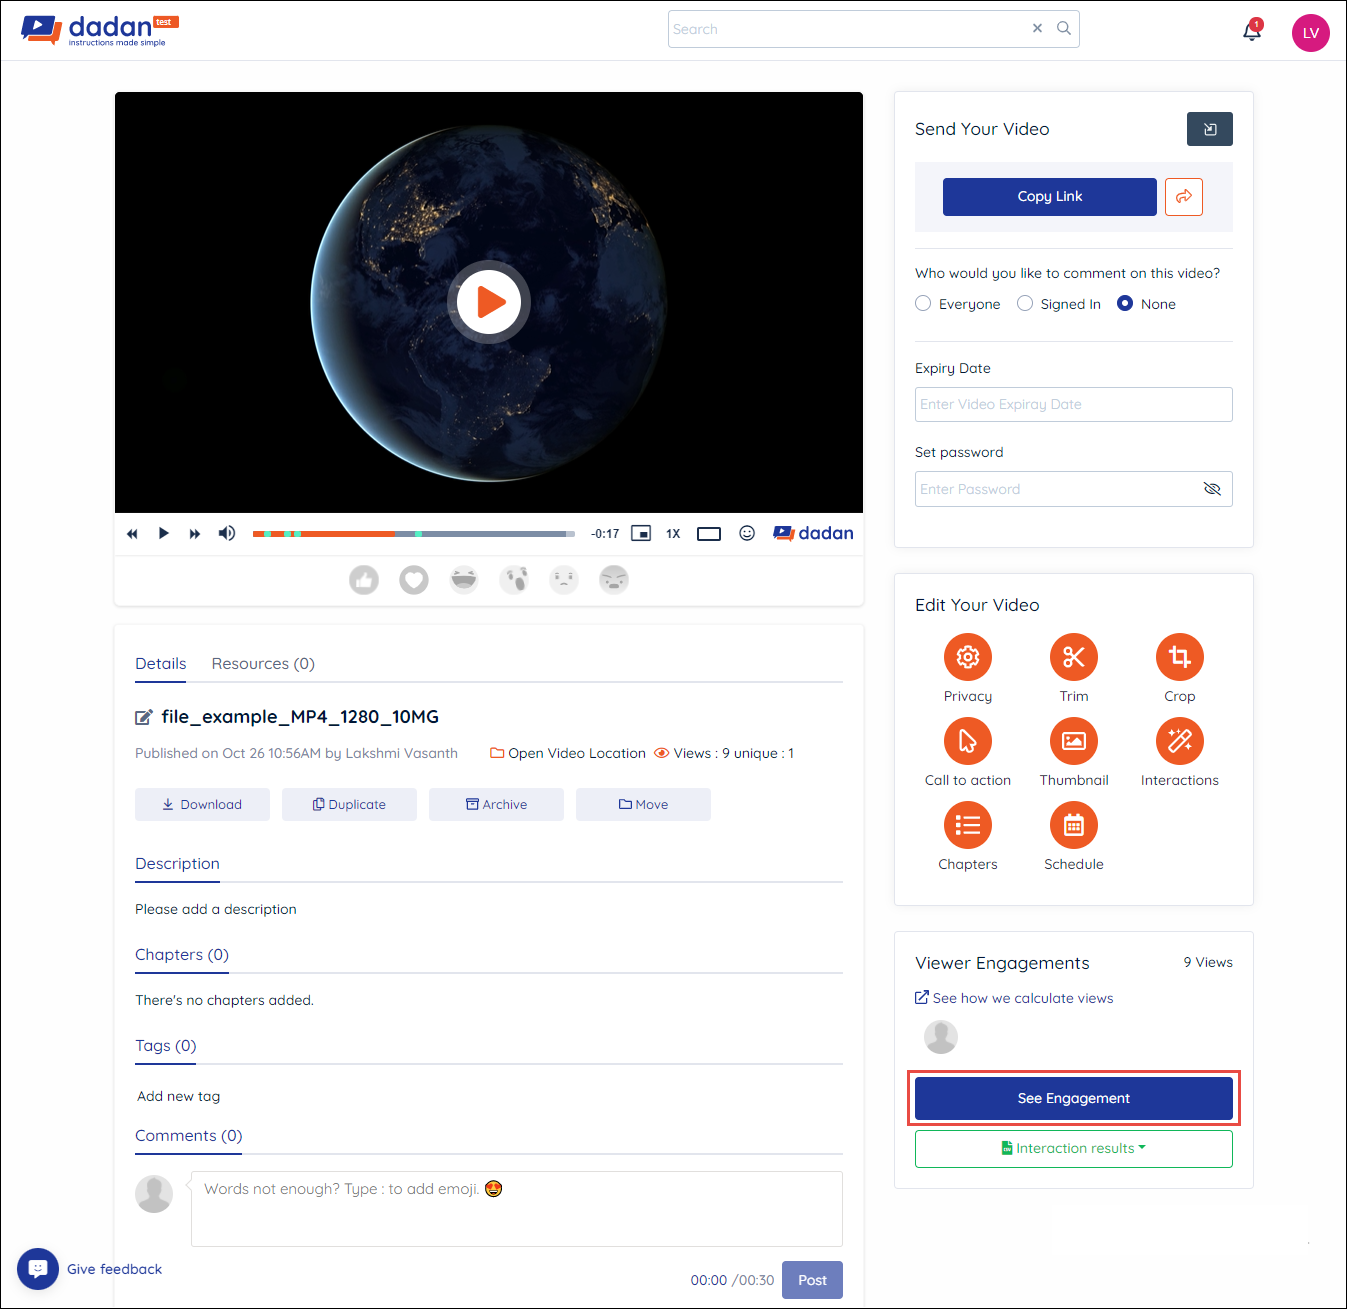This screenshot has width=1347, height=1309.
Task: Edit the video title with pencil icon
Action: (144, 717)
